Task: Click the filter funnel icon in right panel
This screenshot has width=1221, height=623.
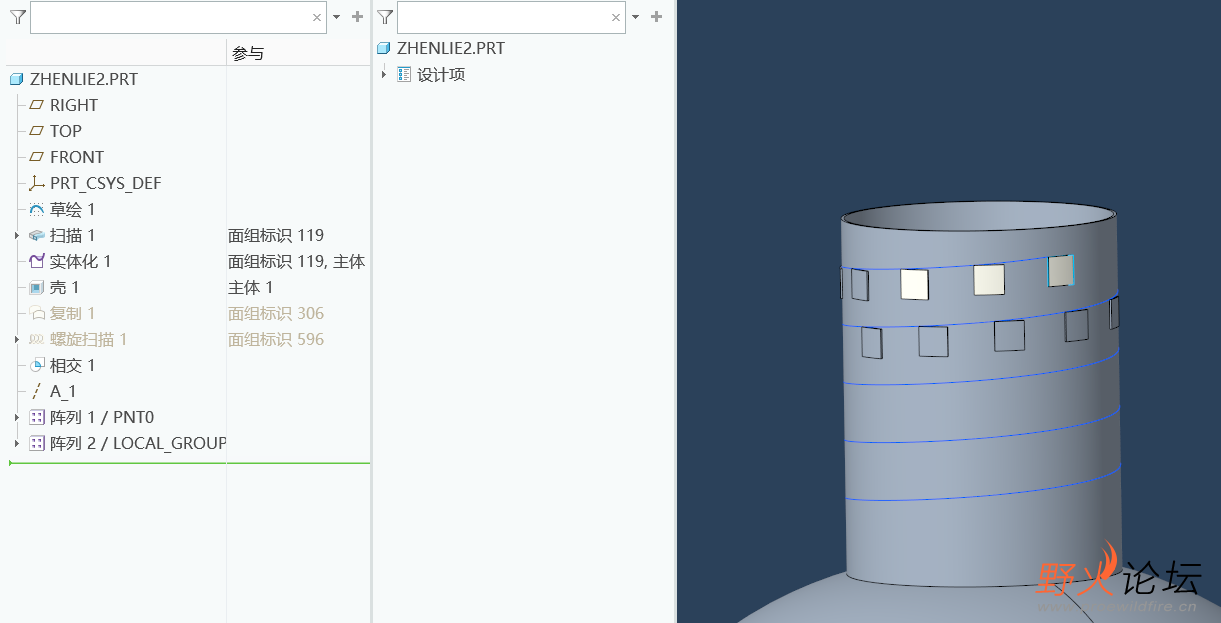Action: pyautogui.click(x=385, y=17)
